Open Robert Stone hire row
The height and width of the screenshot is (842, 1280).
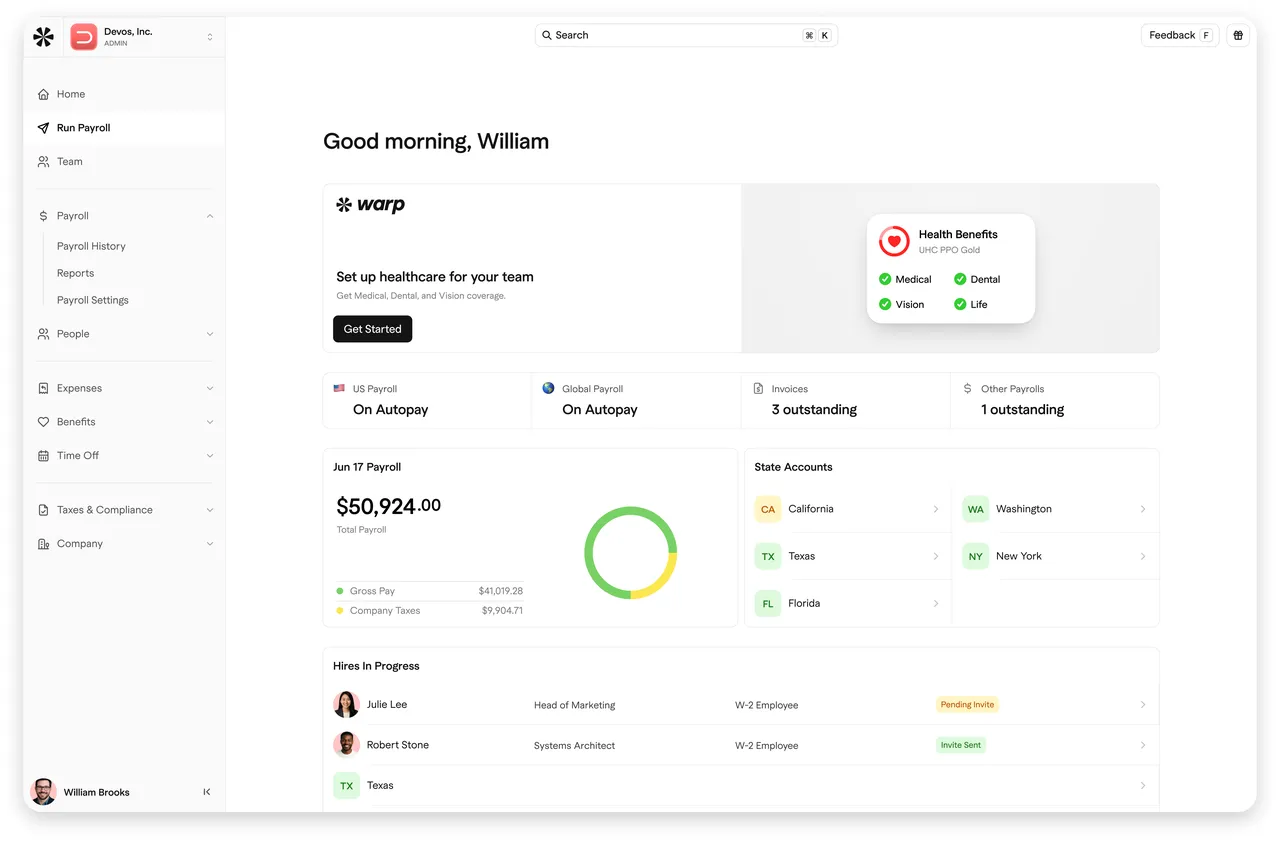tap(740, 745)
